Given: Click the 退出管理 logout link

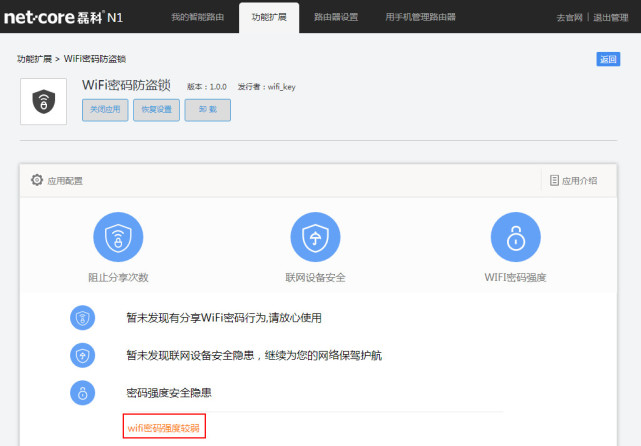Looking at the screenshot, I should pyautogui.click(x=611, y=18).
